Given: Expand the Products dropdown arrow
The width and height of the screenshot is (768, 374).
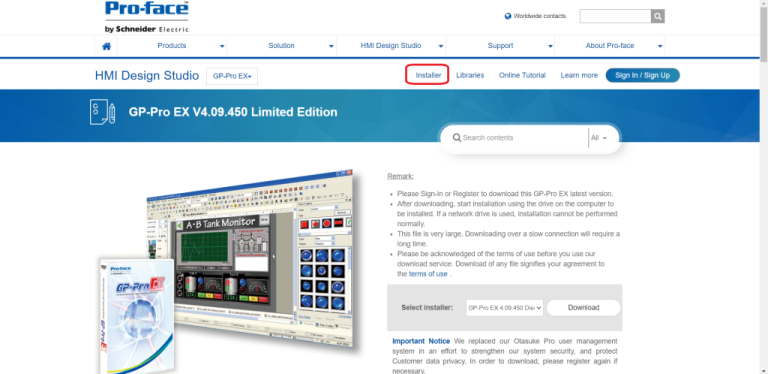Looking at the screenshot, I should point(222,47).
